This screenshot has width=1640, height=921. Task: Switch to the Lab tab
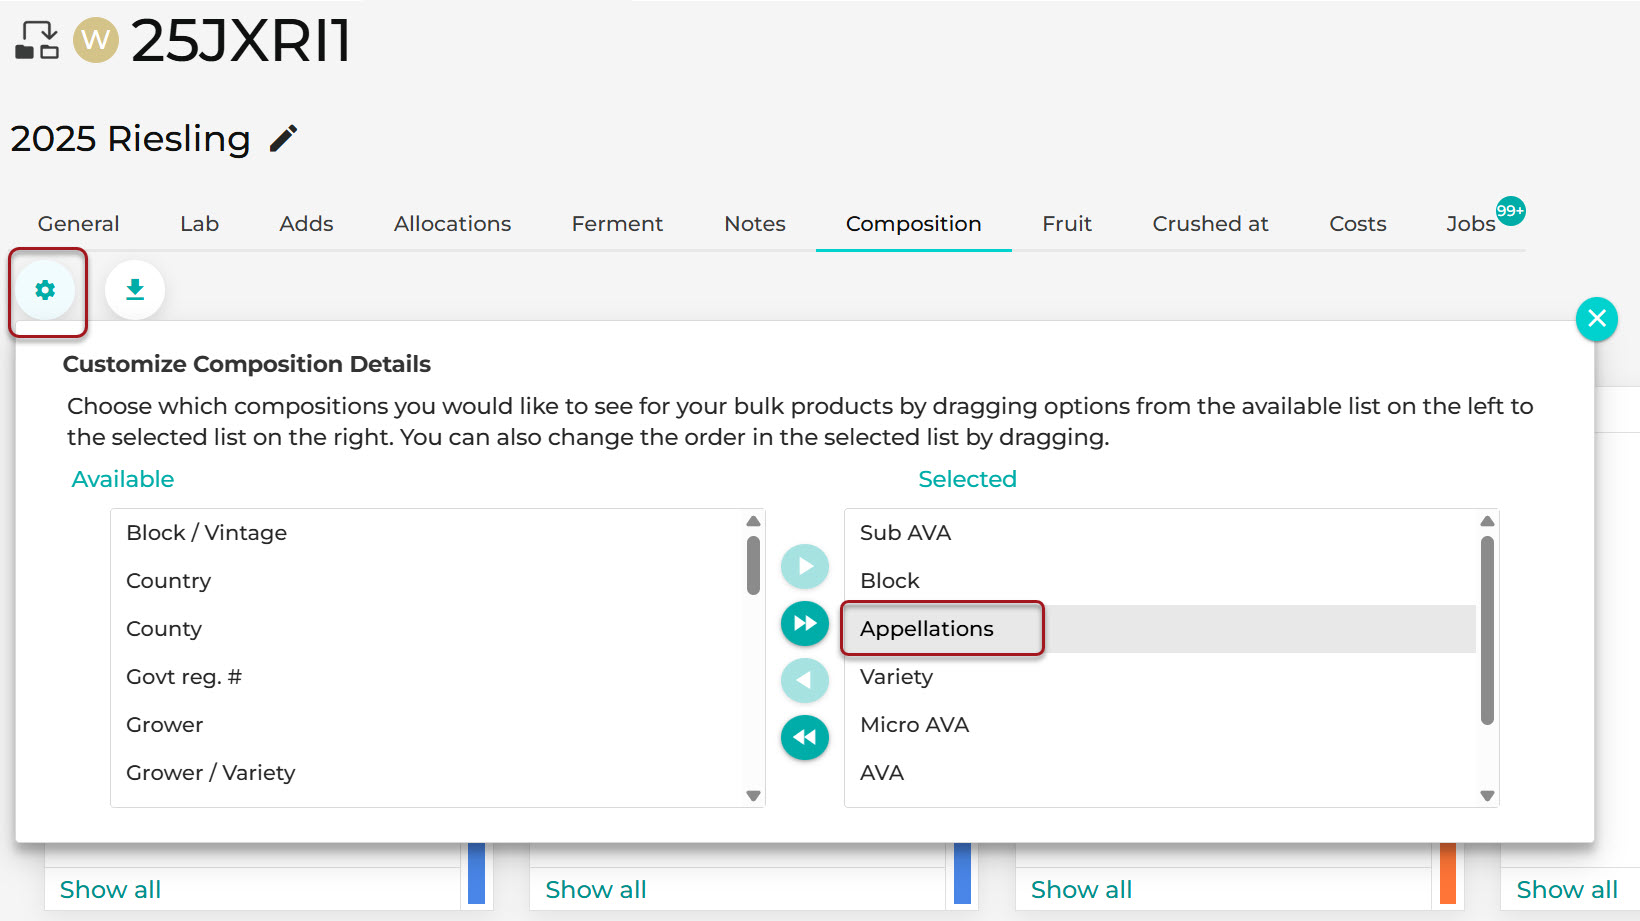(x=199, y=224)
